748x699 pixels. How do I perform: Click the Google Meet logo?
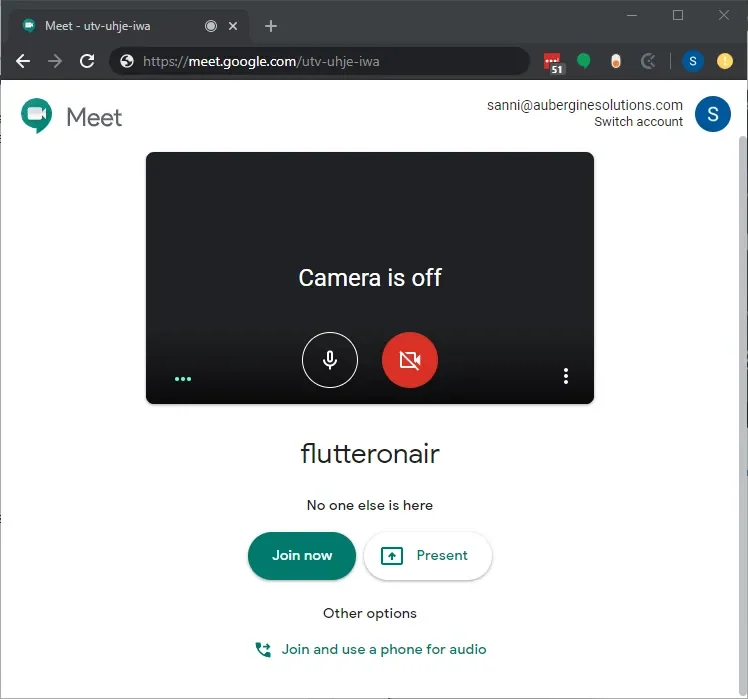(x=72, y=116)
